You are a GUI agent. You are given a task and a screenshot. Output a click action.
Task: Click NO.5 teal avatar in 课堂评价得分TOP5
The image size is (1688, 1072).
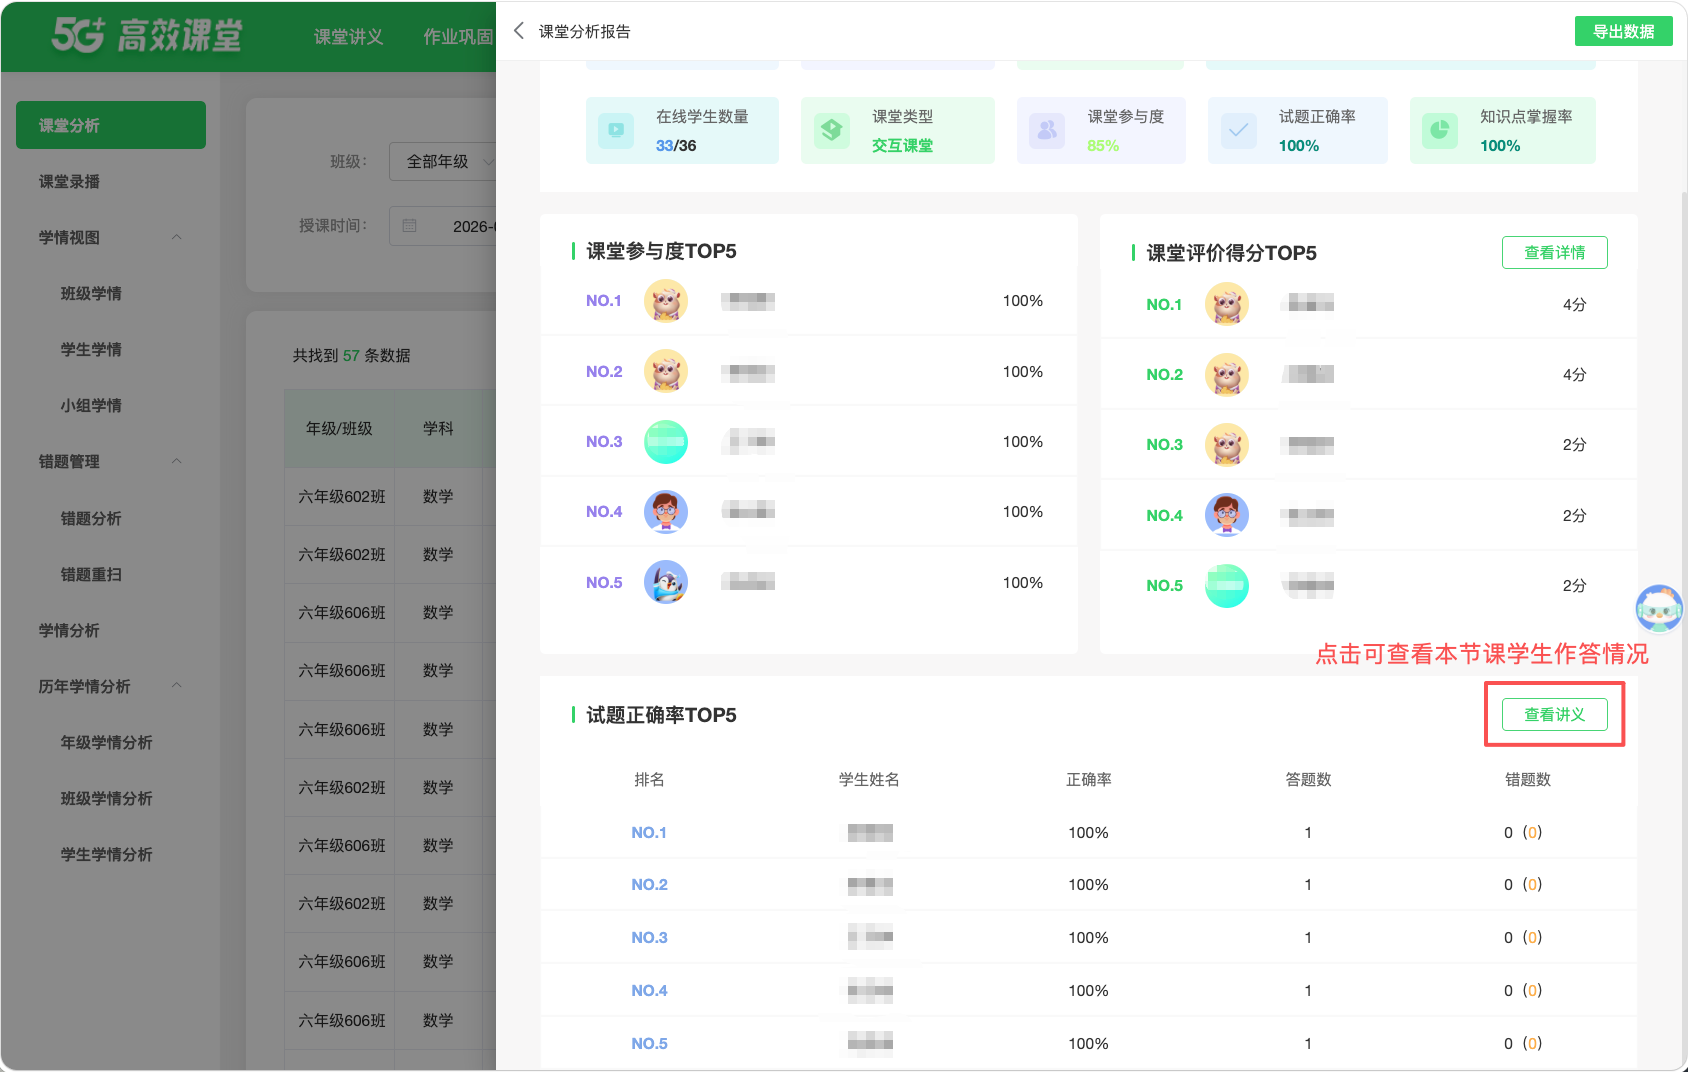point(1227,586)
